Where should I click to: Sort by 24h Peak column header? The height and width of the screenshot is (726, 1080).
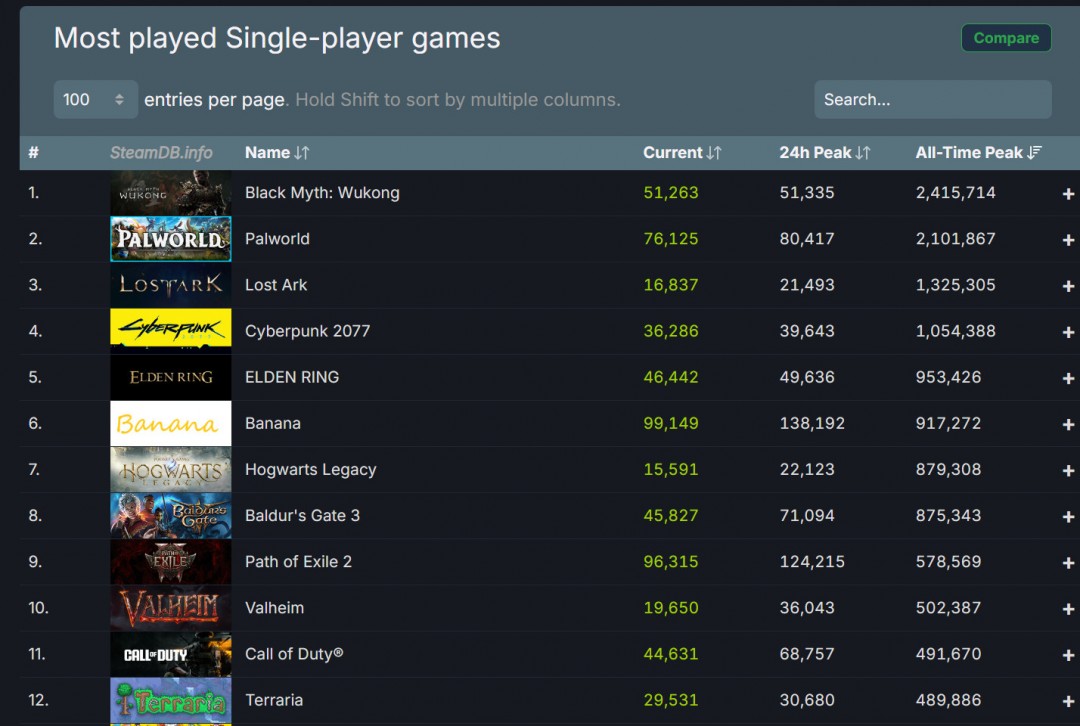(824, 153)
